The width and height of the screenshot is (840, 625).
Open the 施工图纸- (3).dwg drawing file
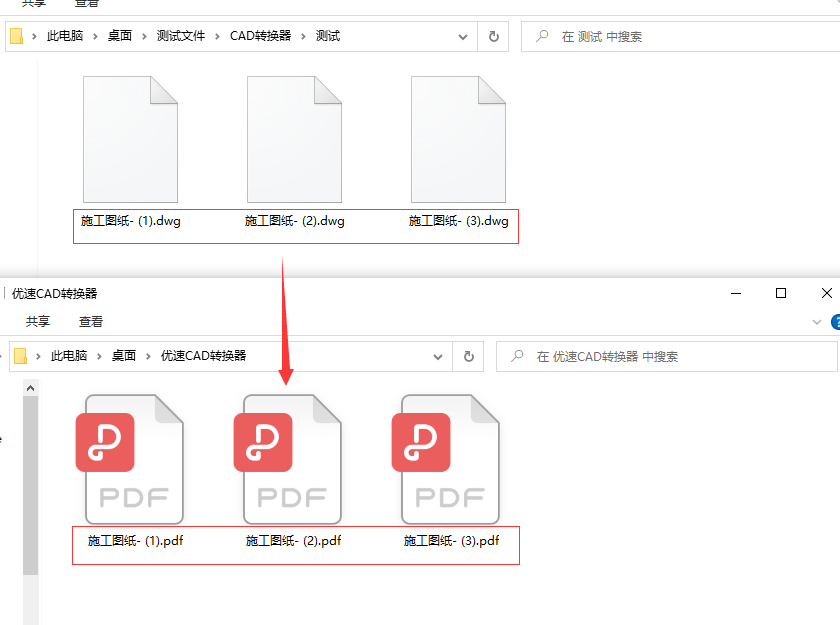click(459, 137)
